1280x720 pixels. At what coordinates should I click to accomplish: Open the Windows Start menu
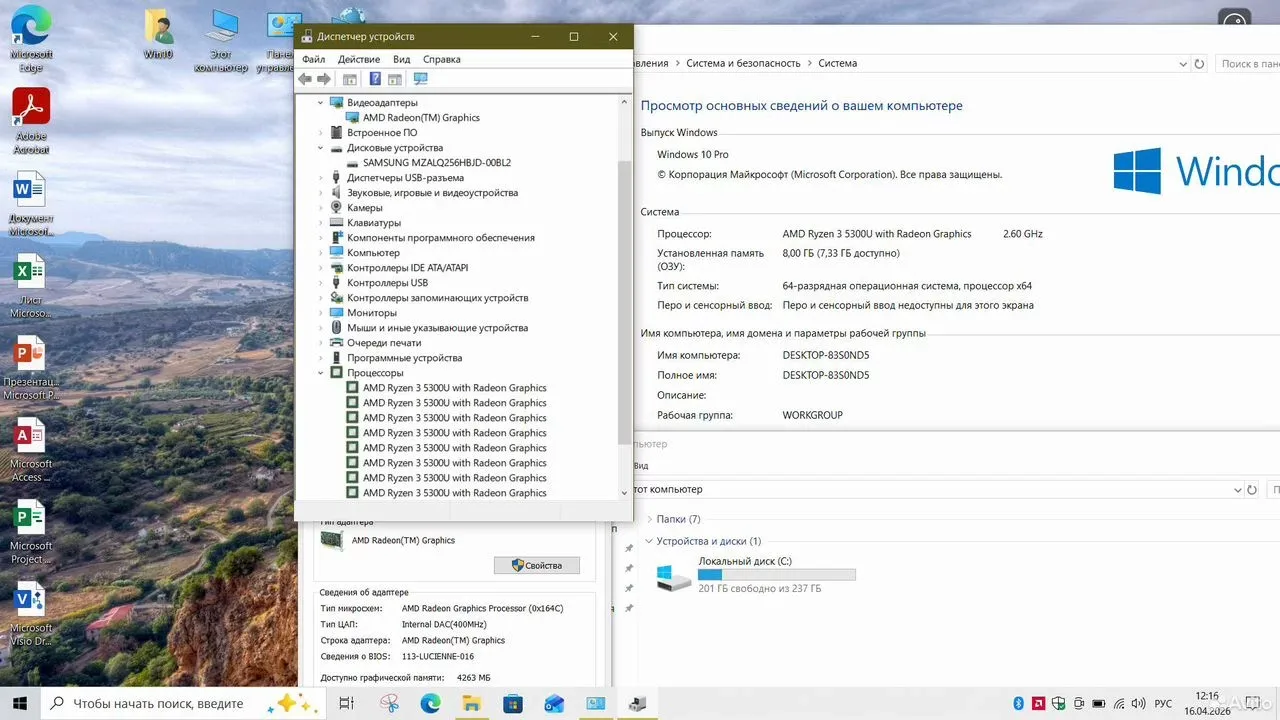[x=20, y=703]
